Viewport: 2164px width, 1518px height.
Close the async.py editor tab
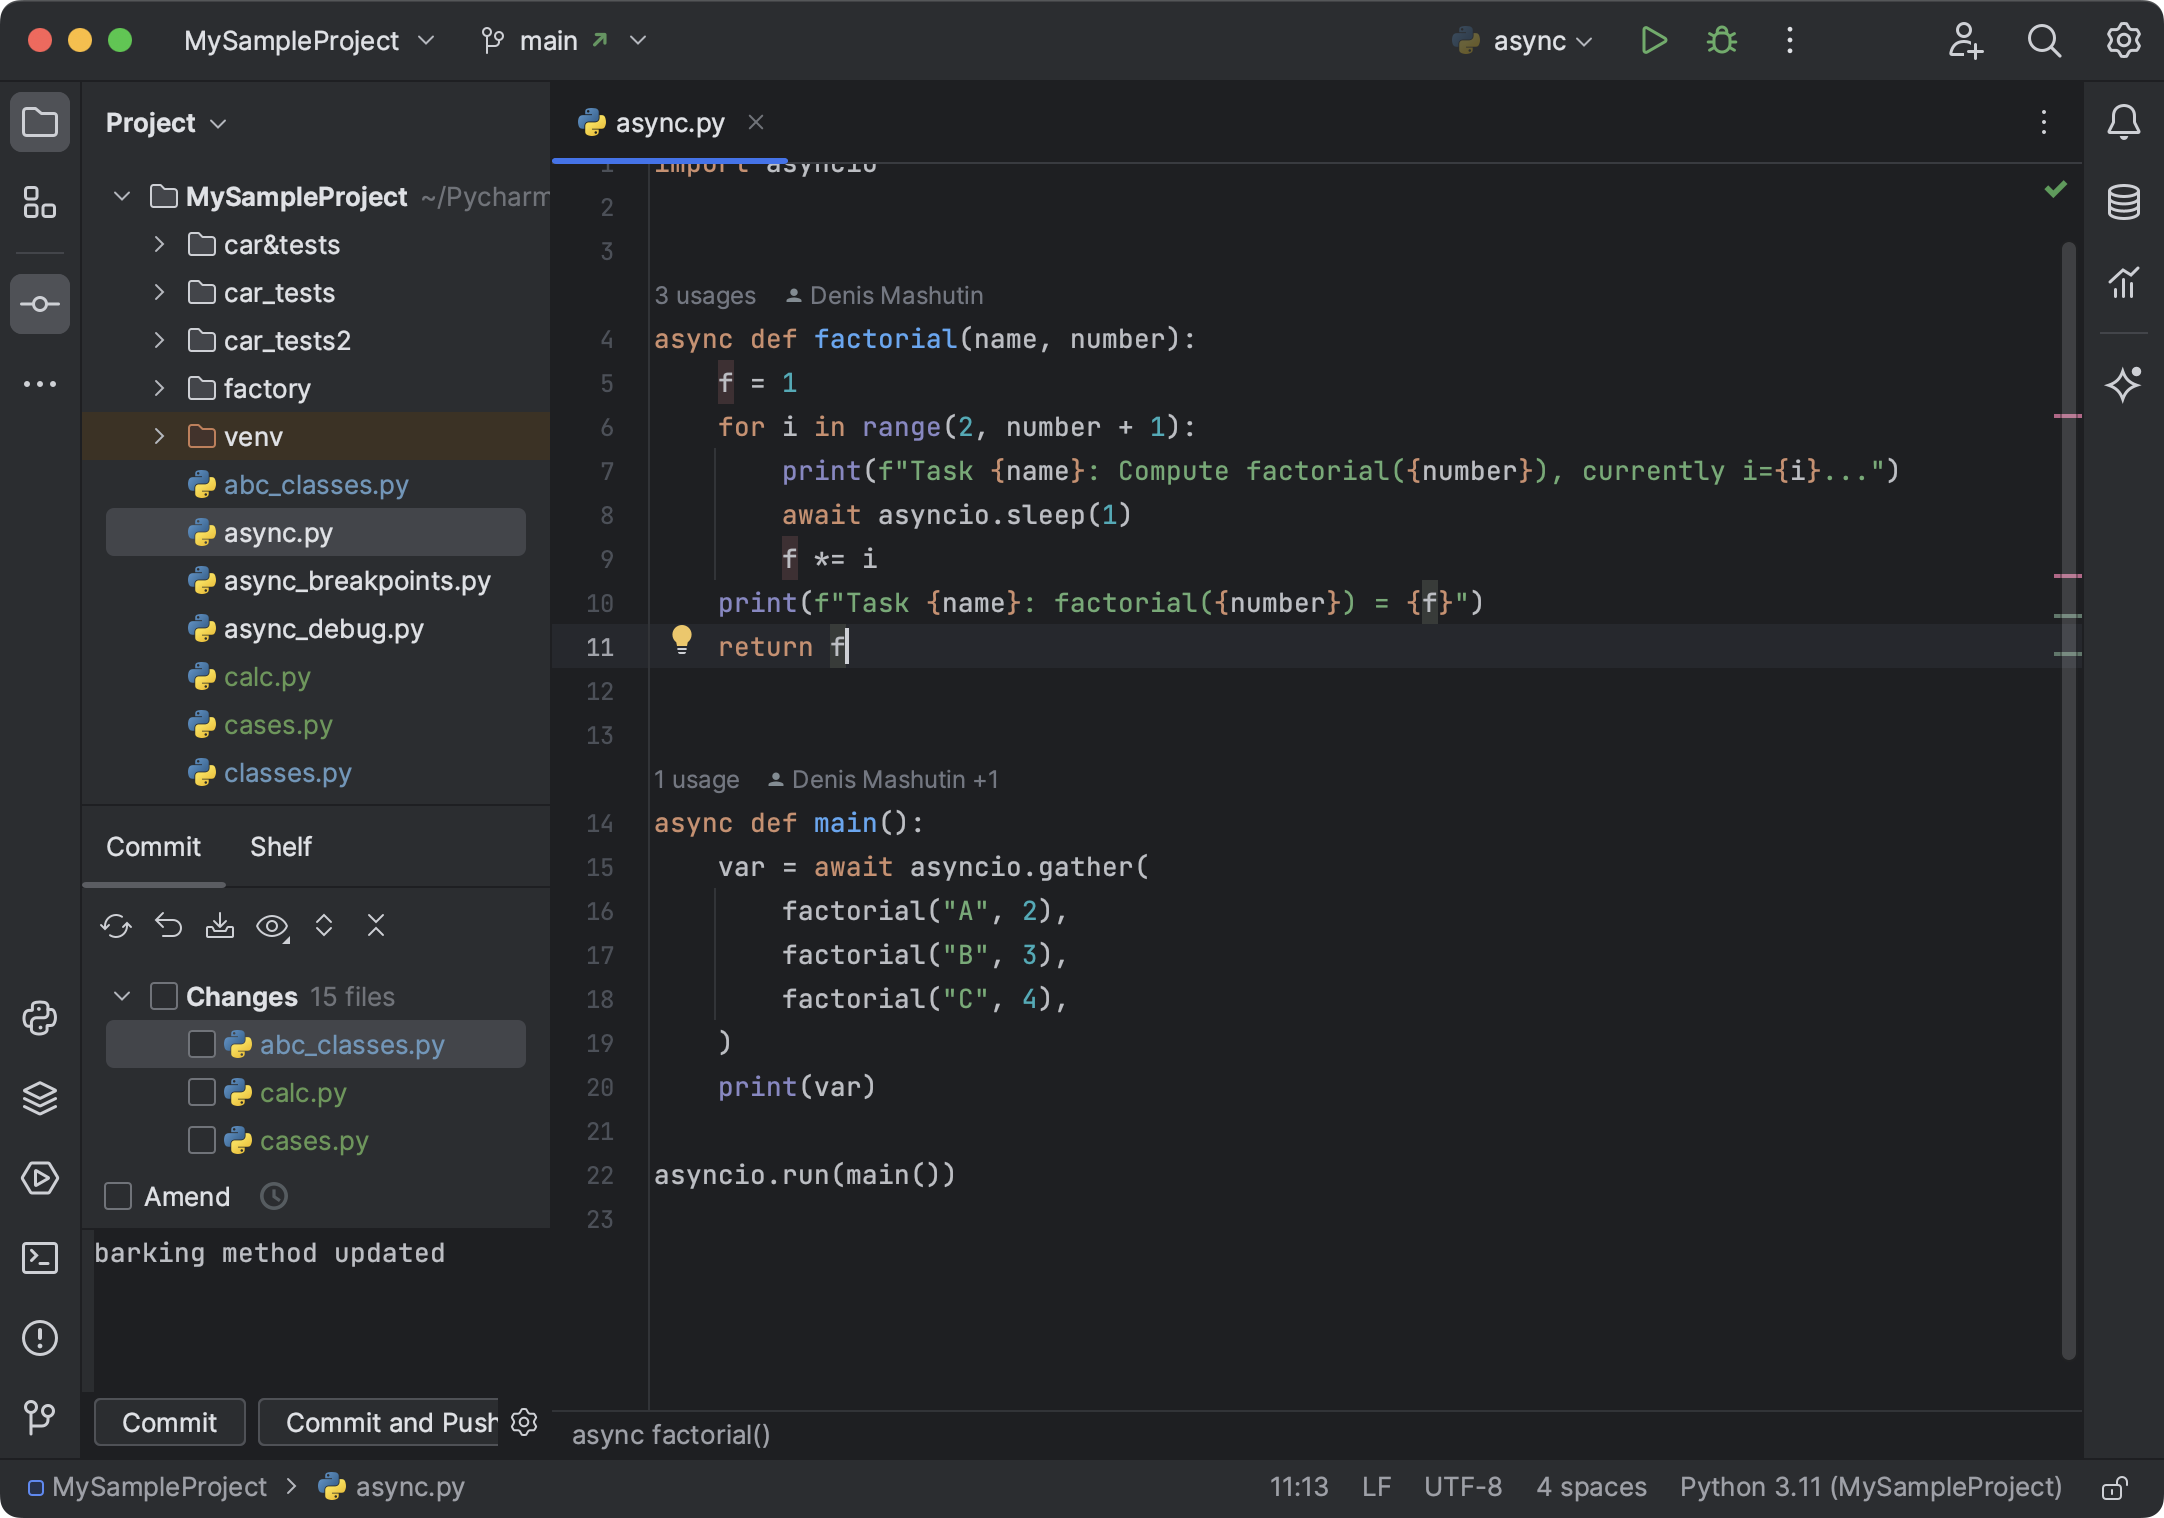(757, 122)
